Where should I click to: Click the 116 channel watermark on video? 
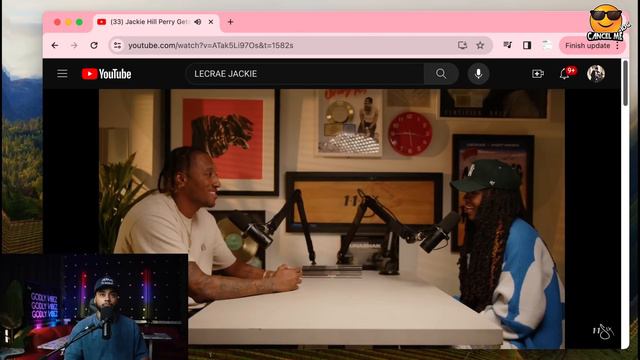point(604,331)
